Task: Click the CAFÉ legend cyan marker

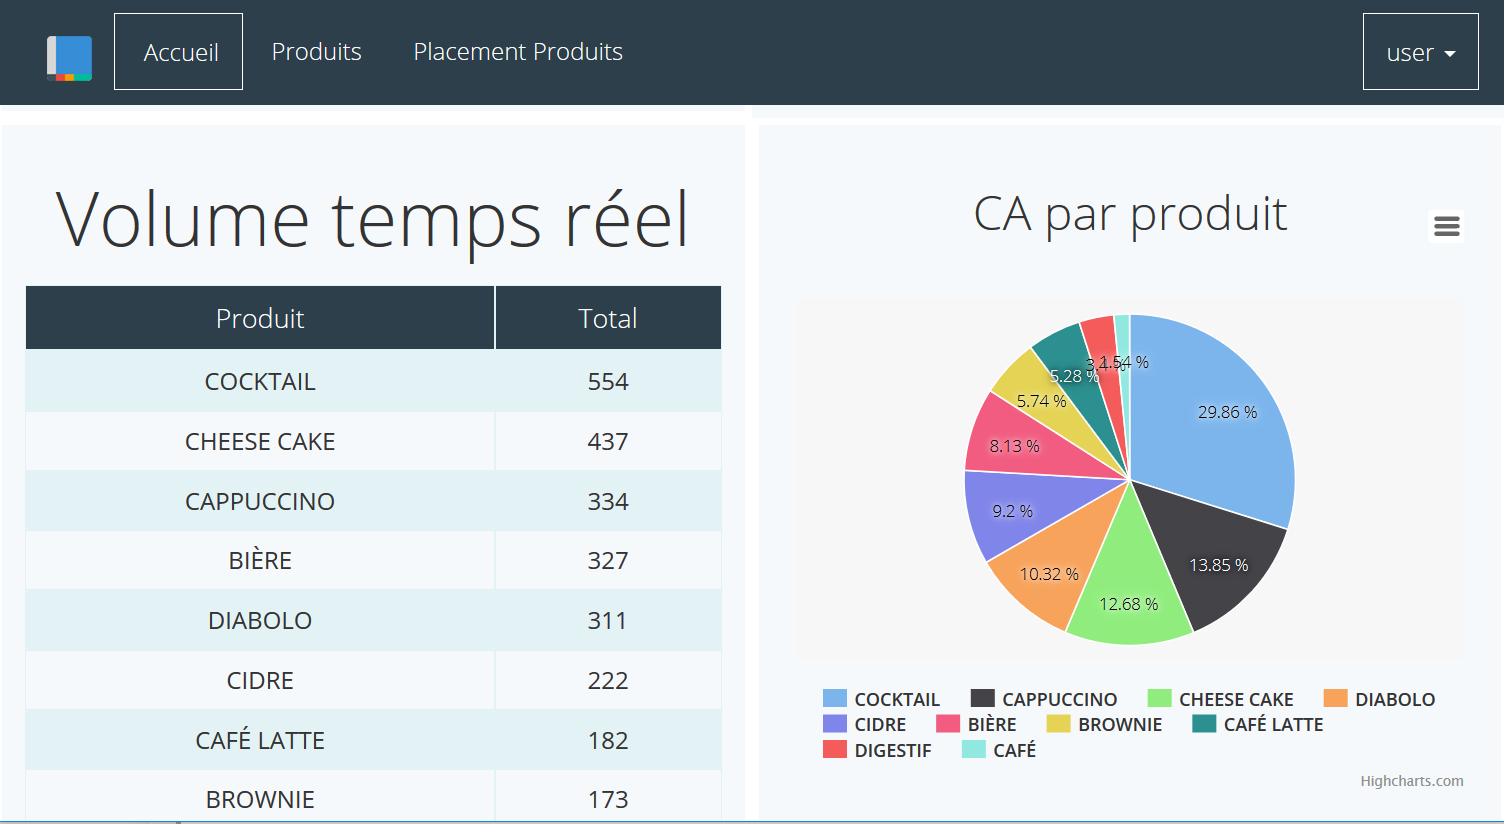Action: coord(973,750)
